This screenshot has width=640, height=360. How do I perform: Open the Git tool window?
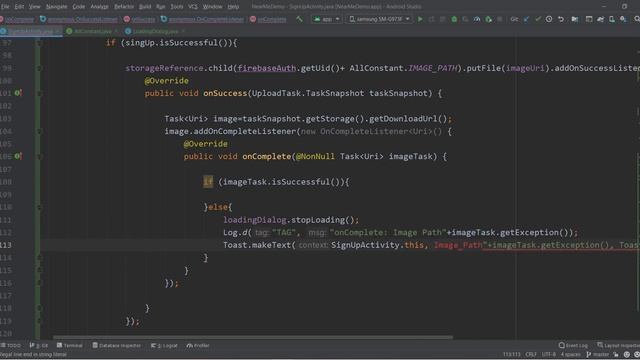pyautogui.click(x=39, y=345)
